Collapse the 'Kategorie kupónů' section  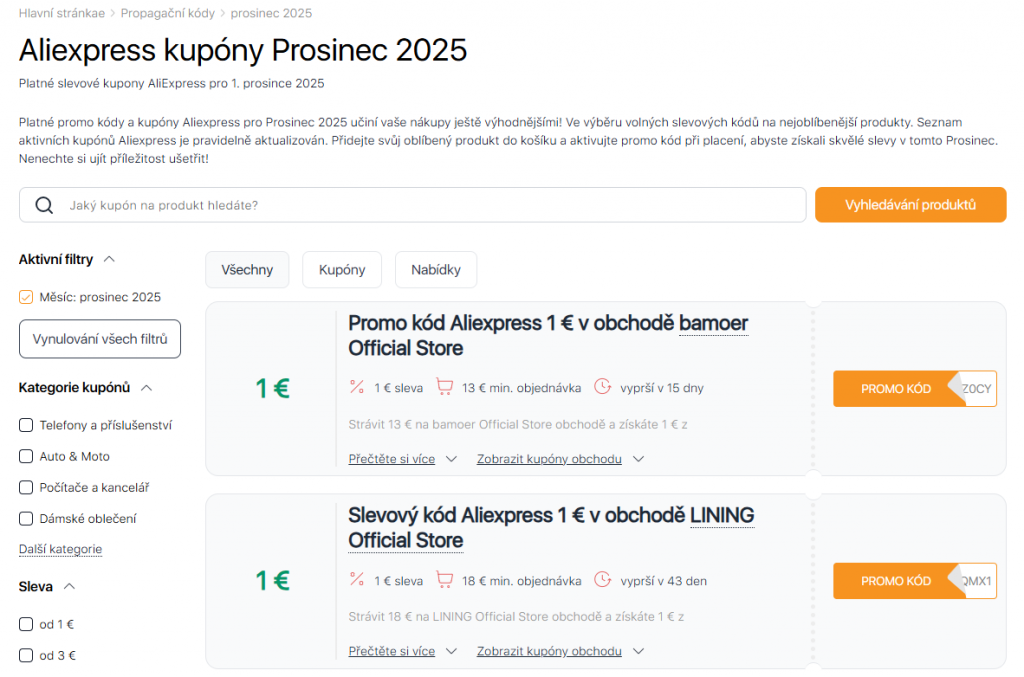[147, 387]
